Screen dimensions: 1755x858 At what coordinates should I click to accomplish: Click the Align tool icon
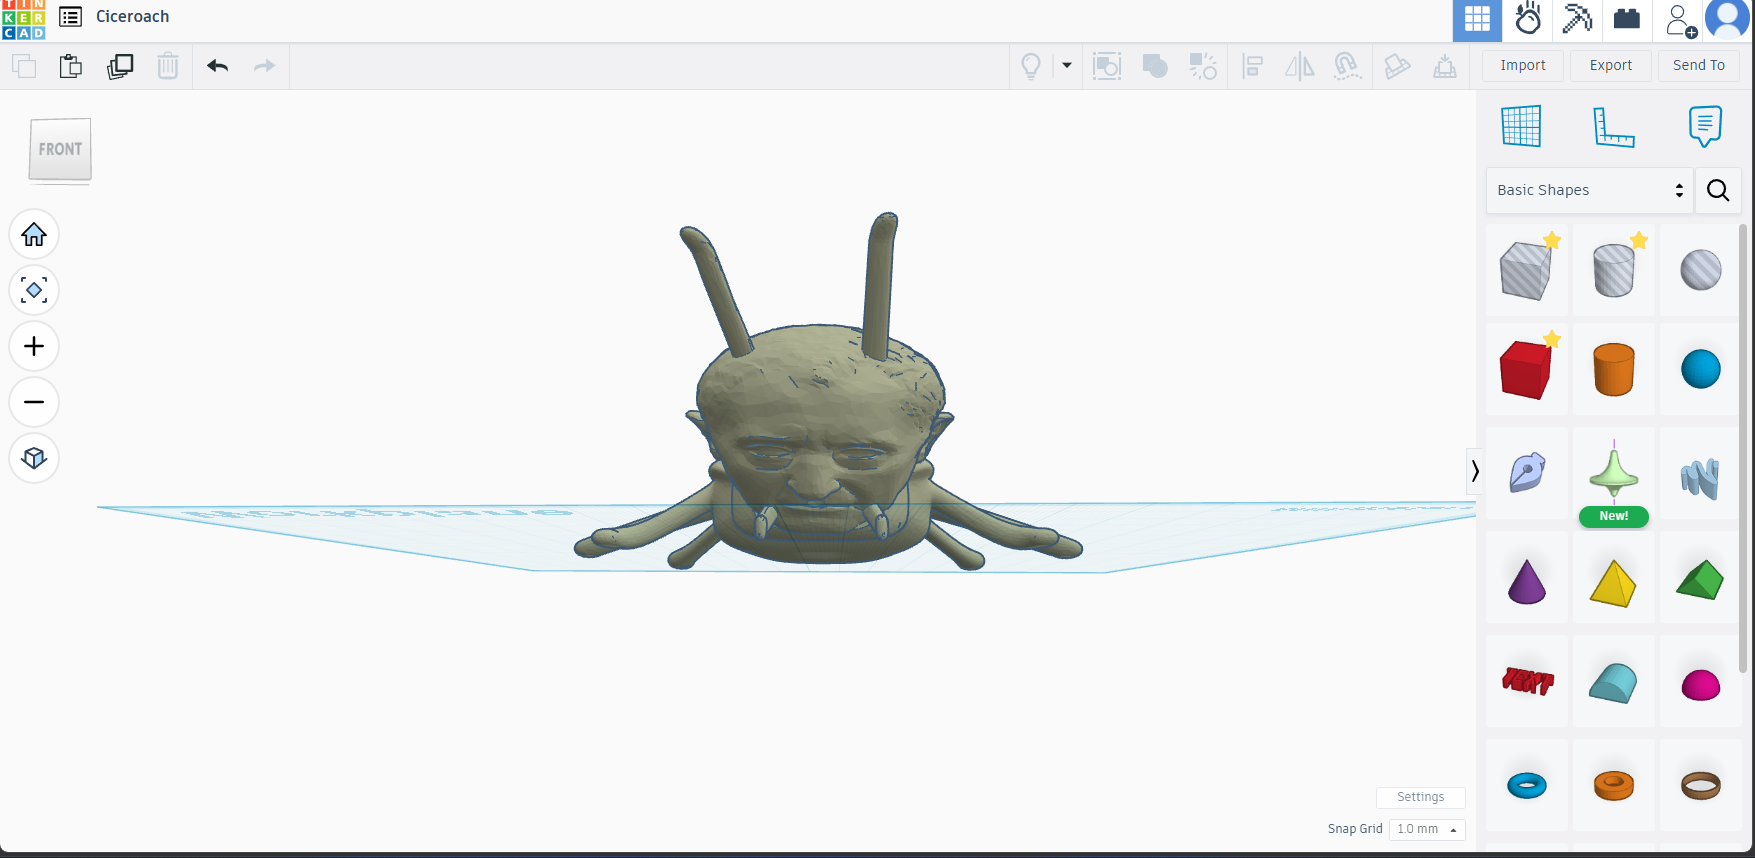pyautogui.click(x=1252, y=66)
